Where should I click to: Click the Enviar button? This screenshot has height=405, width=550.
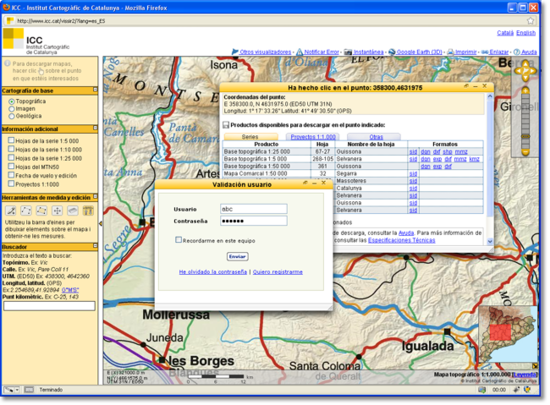237,257
